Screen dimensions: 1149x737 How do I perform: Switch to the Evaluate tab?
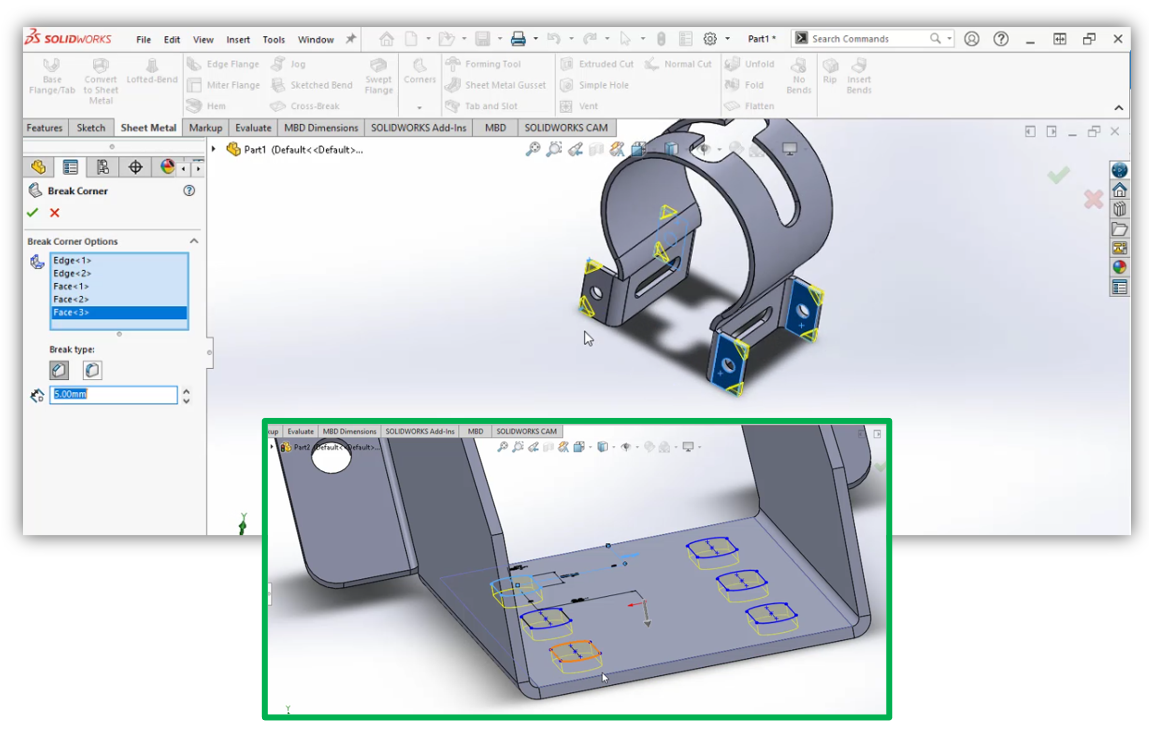click(254, 127)
